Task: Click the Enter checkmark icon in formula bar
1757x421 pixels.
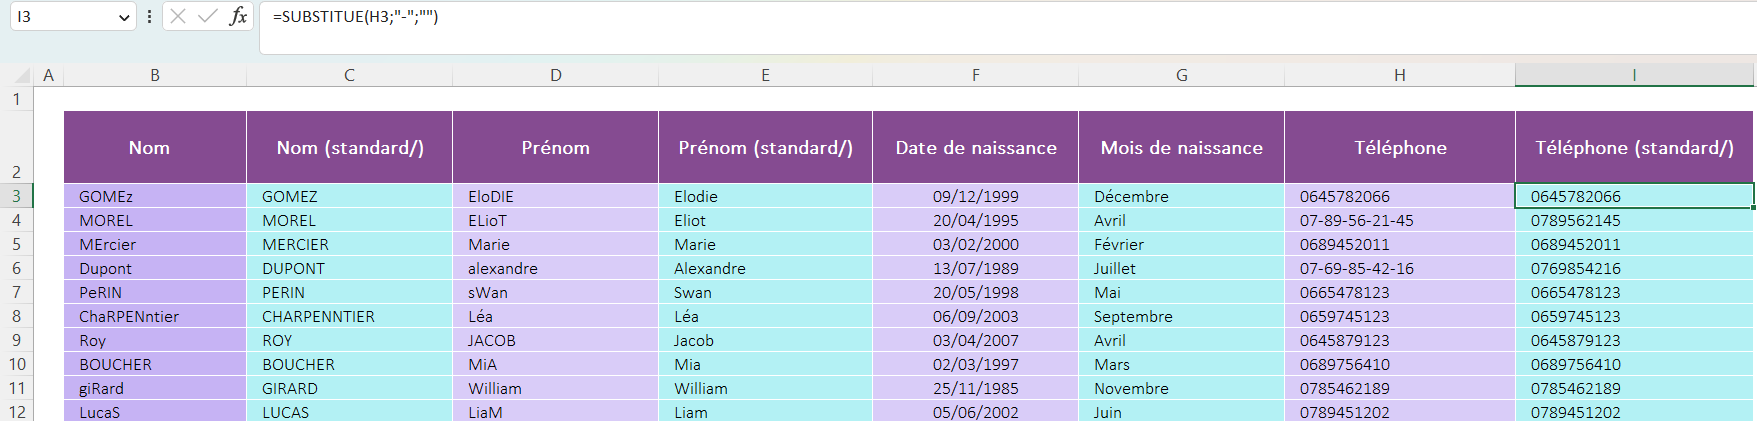Action: [x=207, y=16]
